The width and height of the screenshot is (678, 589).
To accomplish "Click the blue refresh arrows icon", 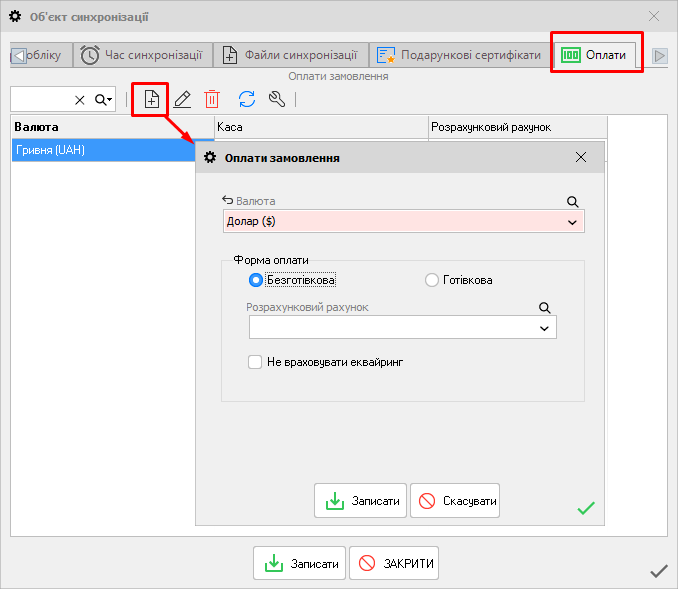I will click(x=246, y=99).
